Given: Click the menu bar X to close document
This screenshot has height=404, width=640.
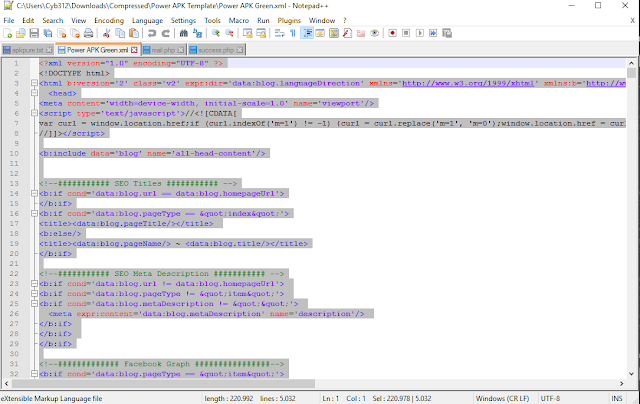Looking at the screenshot, I should tap(632, 20).
